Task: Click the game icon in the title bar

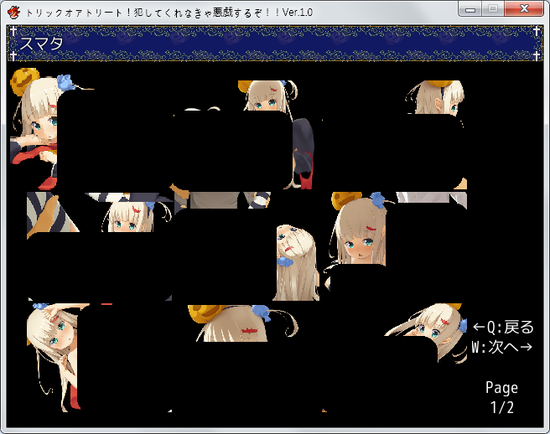Action: 14,12
